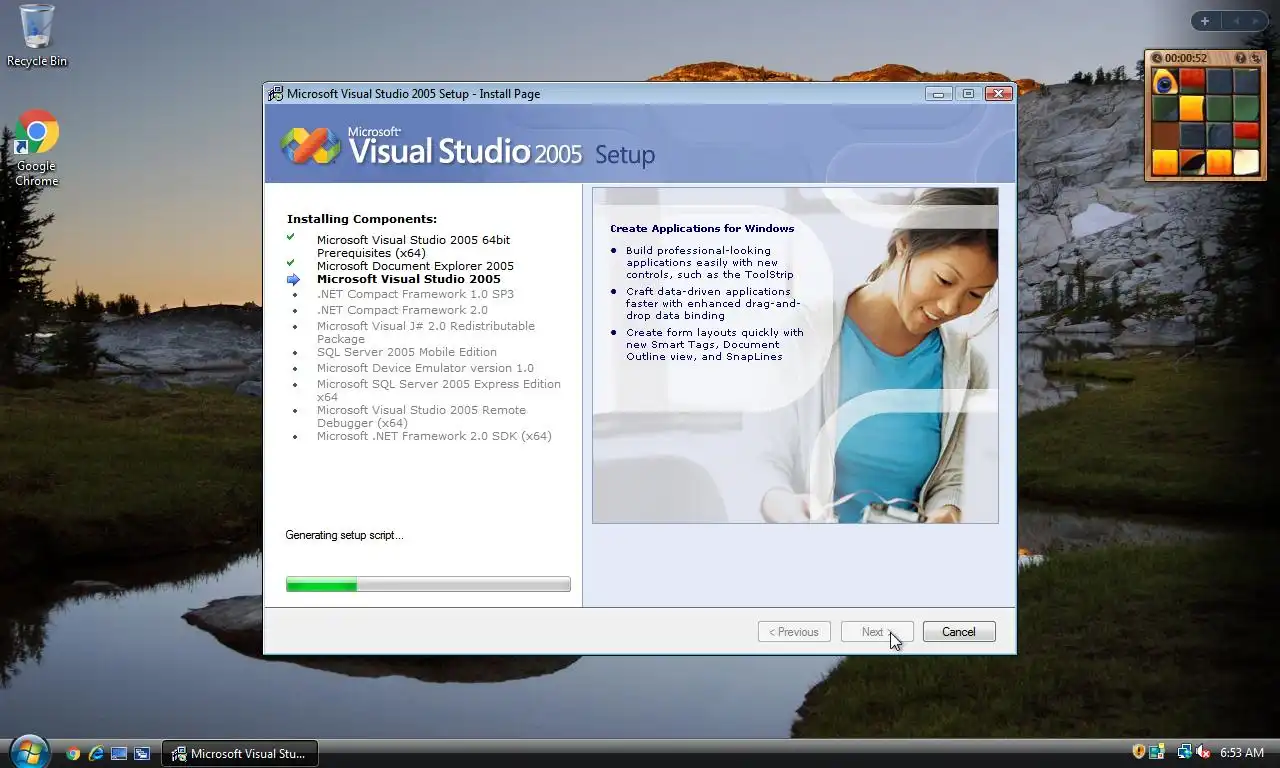Click the 'Installing Components:' heading
The width and height of the screenshot is (1280, 768).
362,219
